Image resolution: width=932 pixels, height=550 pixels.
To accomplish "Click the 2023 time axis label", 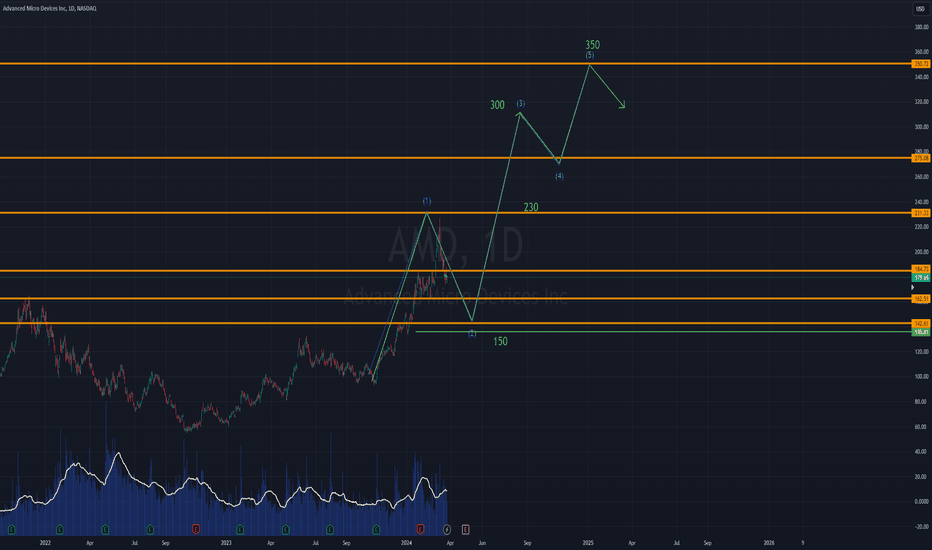I will pos(226,543).
